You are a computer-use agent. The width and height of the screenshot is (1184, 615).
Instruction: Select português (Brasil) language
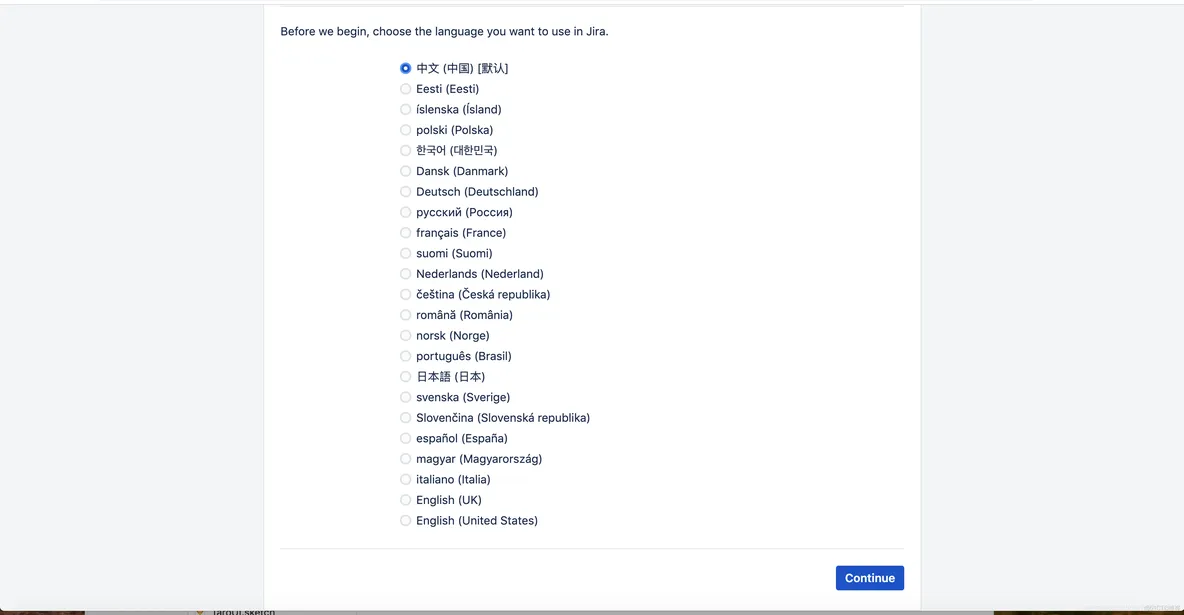(x=405, y=356)
